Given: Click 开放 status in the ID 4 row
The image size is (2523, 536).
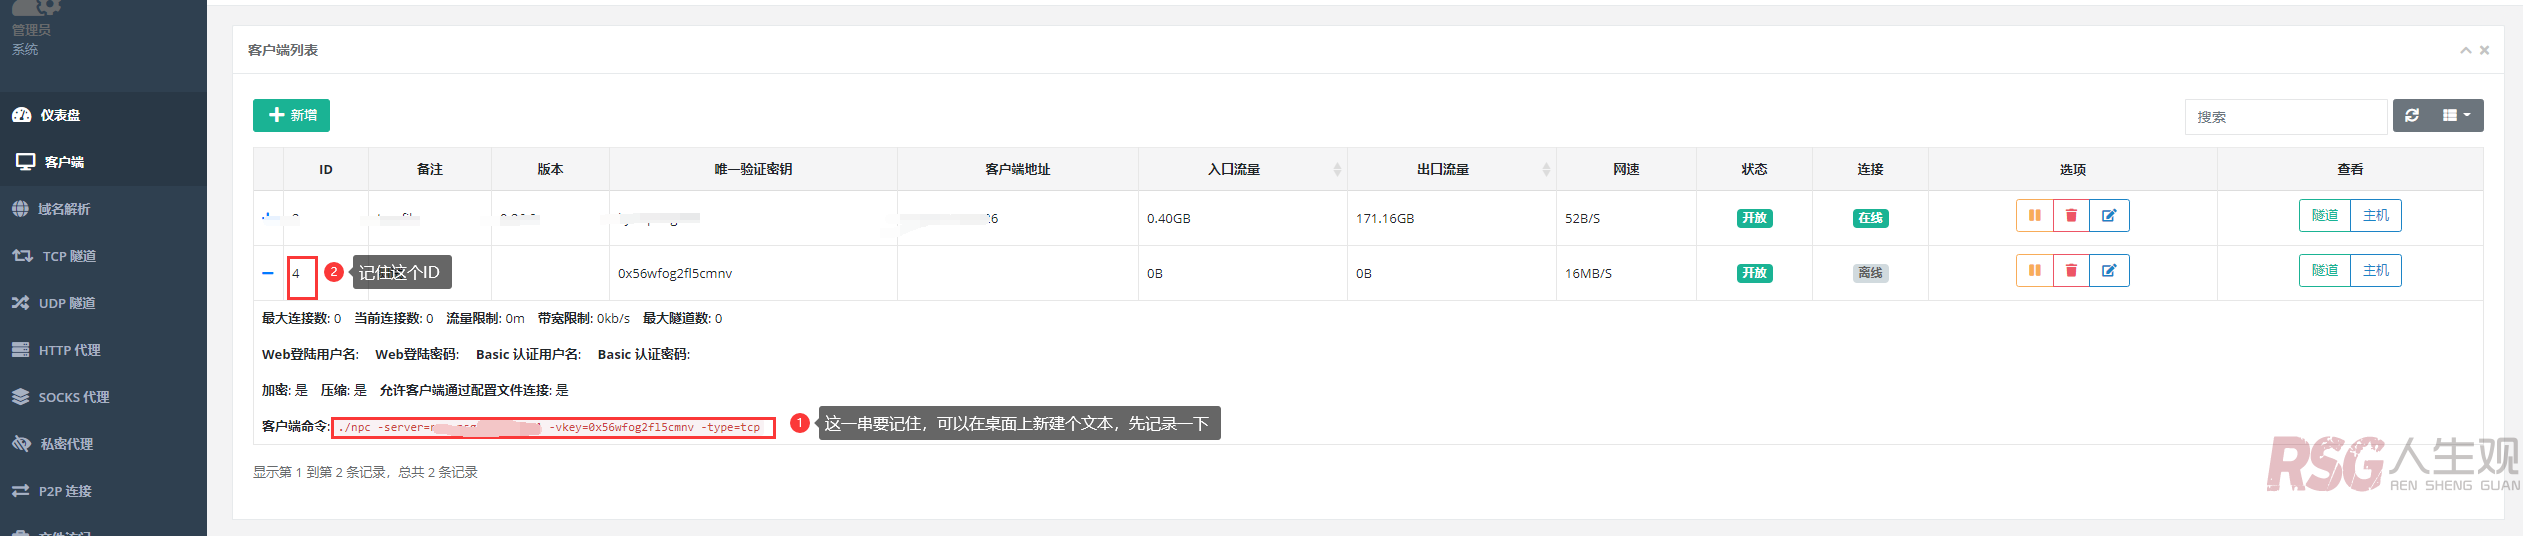Looking at the screenshot, I should click(1754, 273).
